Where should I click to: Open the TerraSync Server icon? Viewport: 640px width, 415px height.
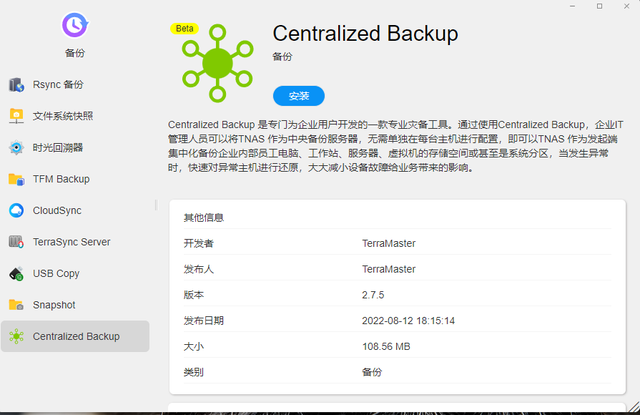[16, 242]
